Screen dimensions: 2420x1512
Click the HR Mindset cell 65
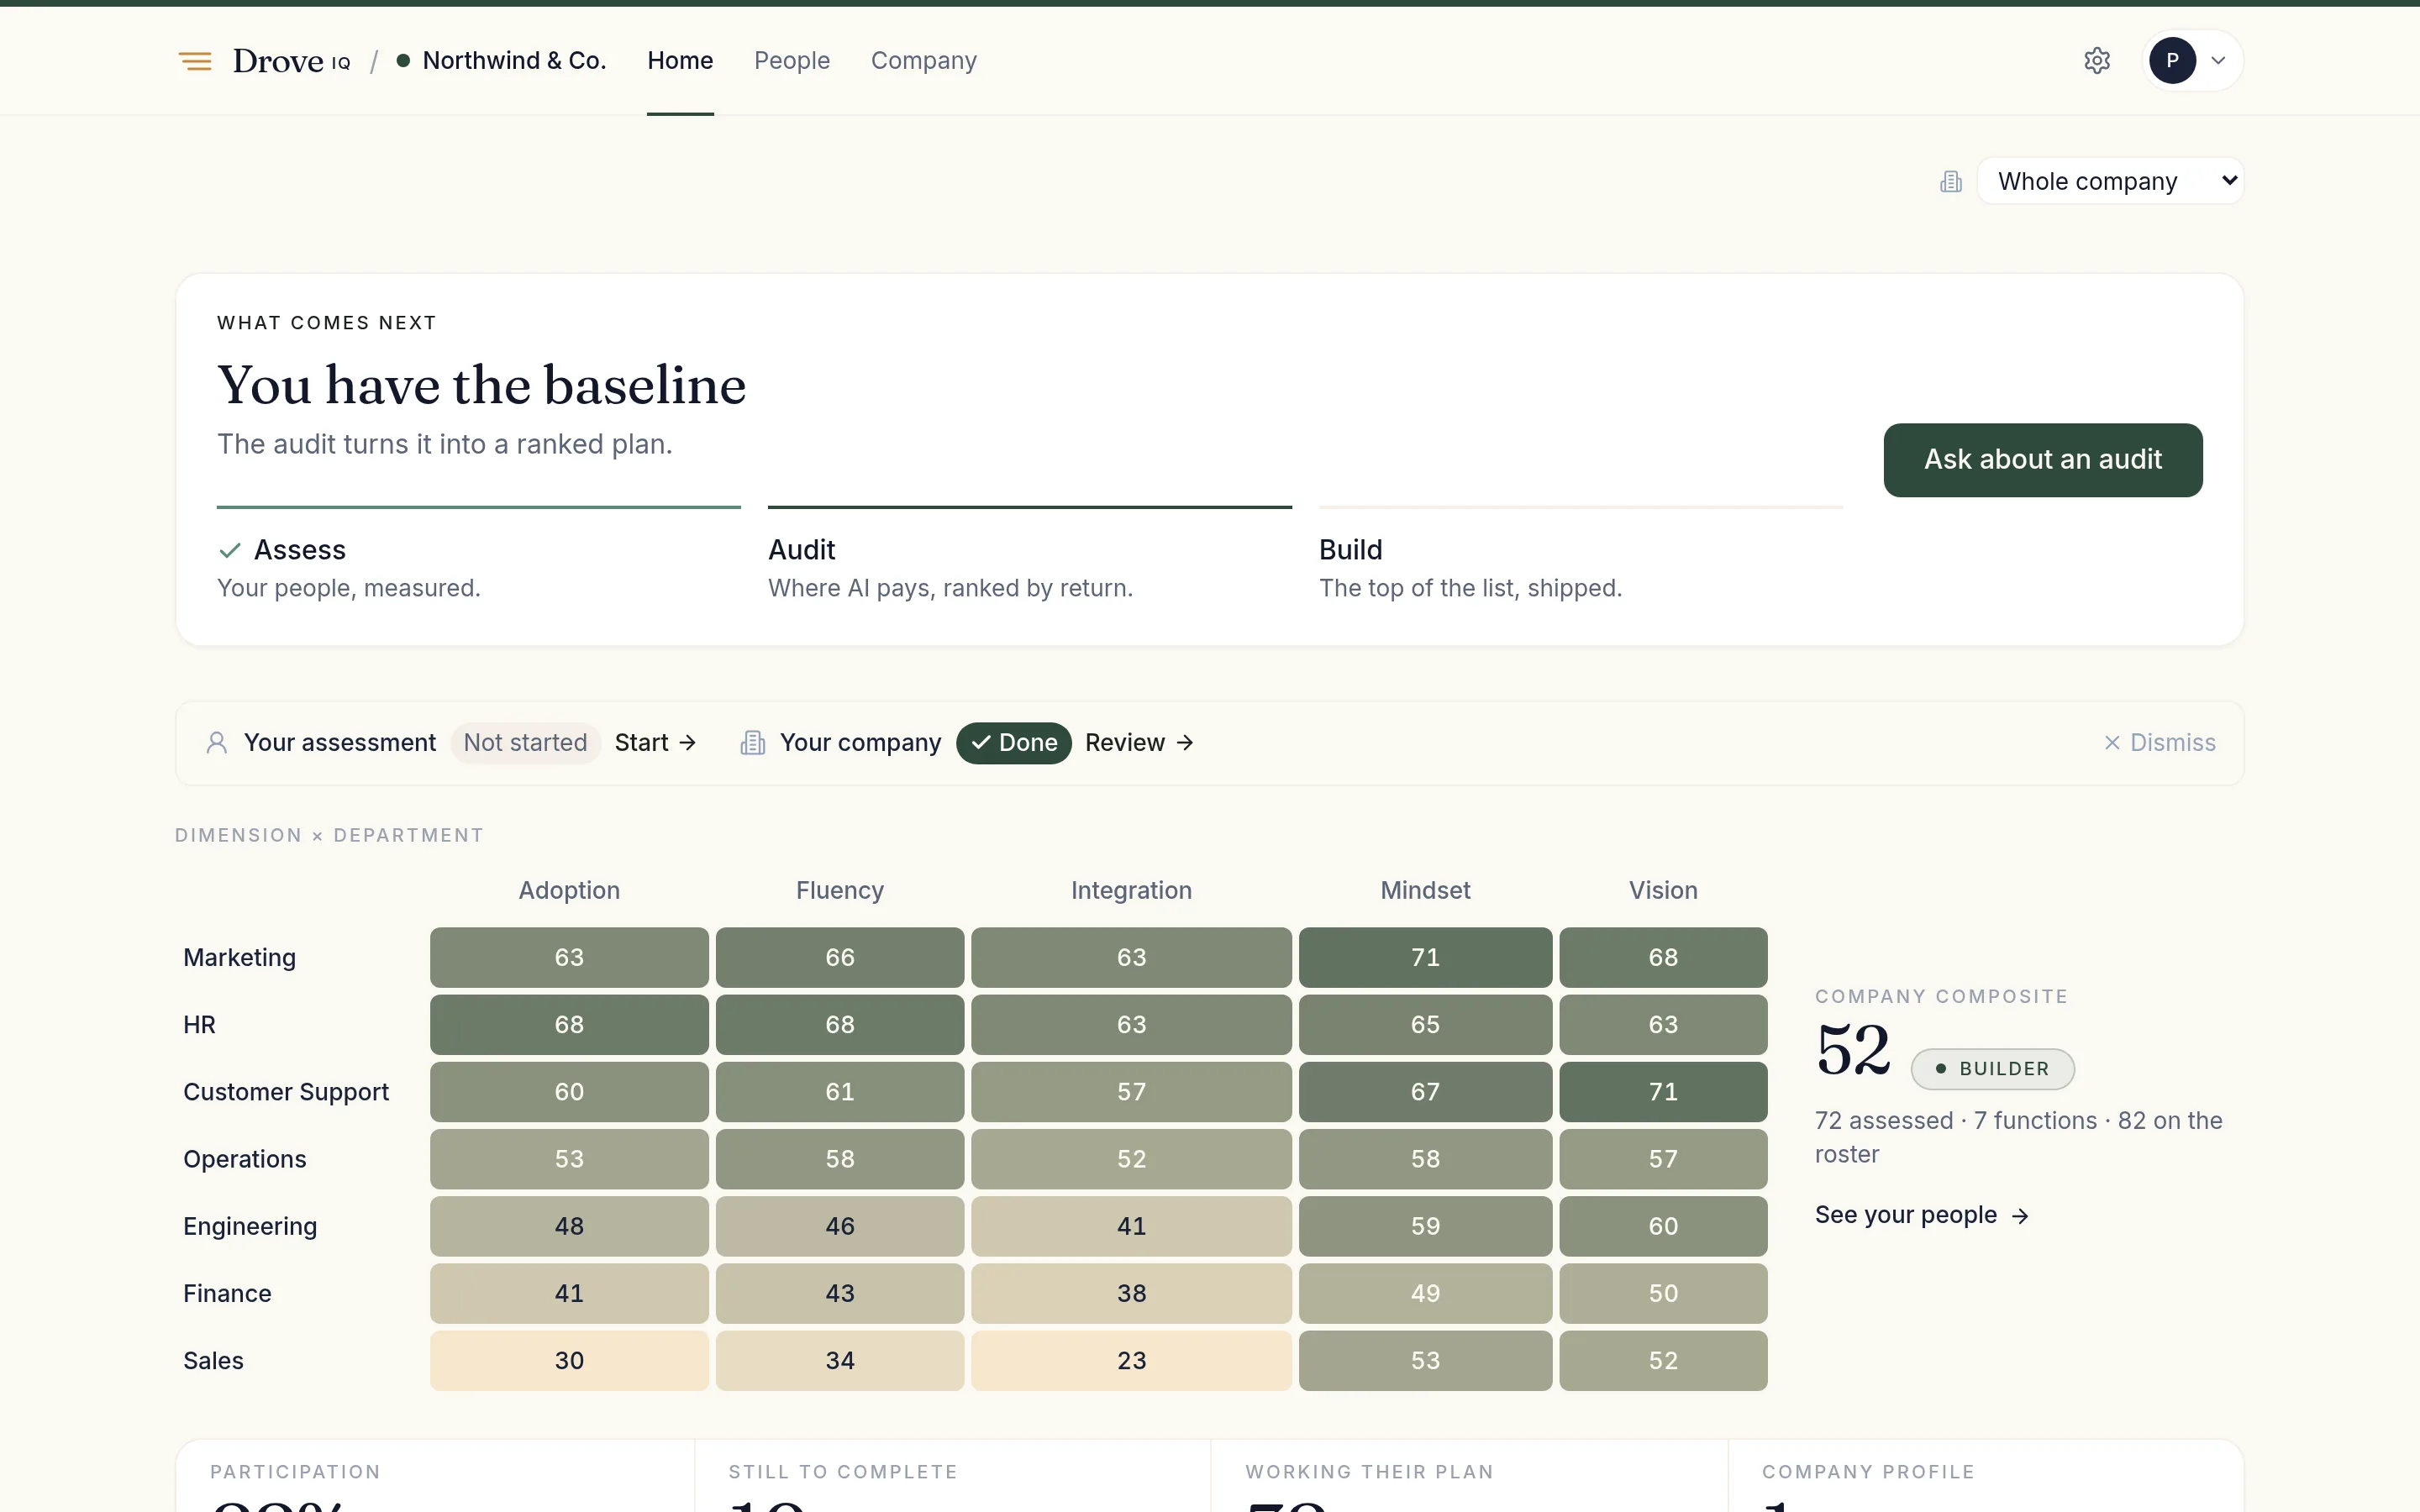click(x=1425, y=1025)
